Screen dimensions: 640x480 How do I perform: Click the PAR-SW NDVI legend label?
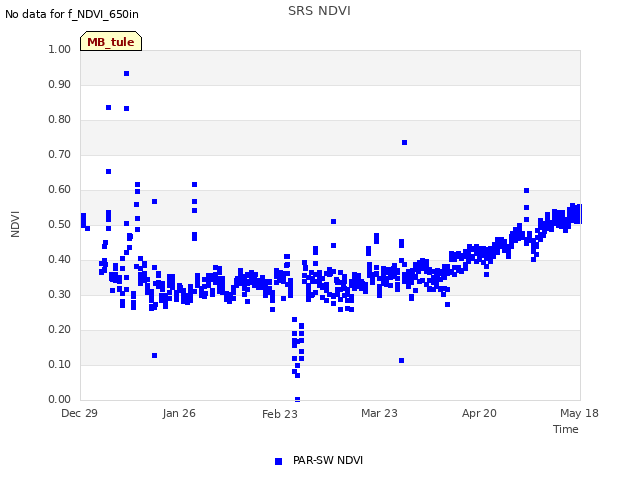(x=328, y=460)
